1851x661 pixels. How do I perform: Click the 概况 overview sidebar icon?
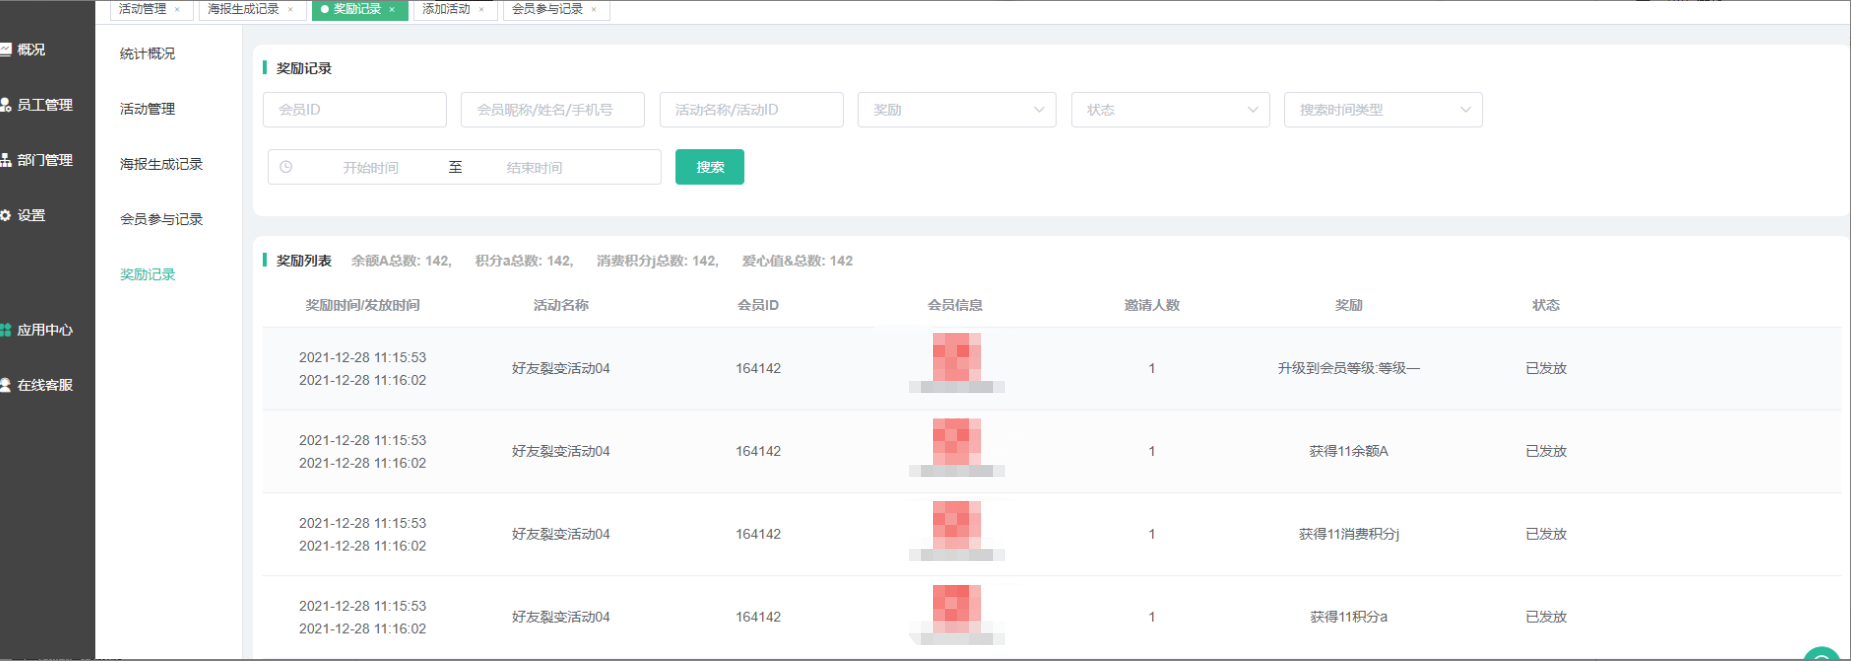click(x=6, y=49)
